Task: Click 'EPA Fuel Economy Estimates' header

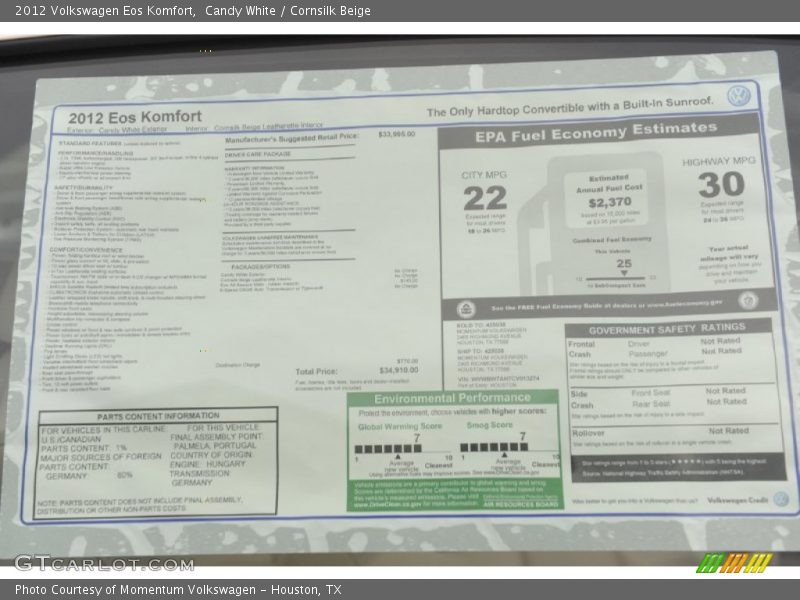Action: tap(596, 132)
